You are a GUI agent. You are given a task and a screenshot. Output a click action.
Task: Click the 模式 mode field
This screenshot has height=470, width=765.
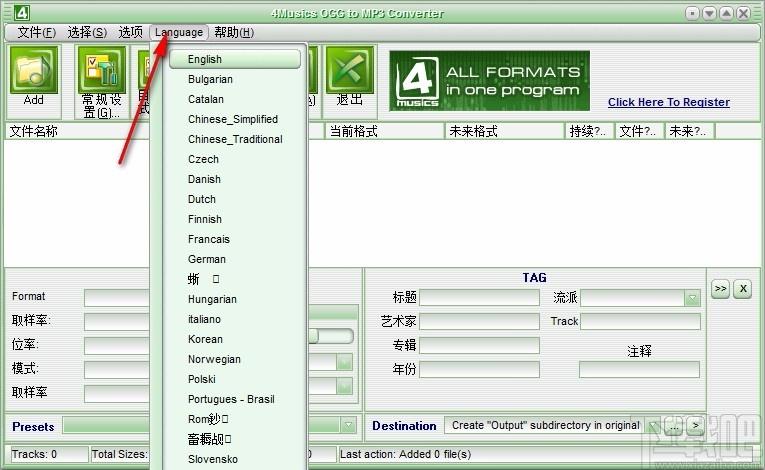[117, 369]
